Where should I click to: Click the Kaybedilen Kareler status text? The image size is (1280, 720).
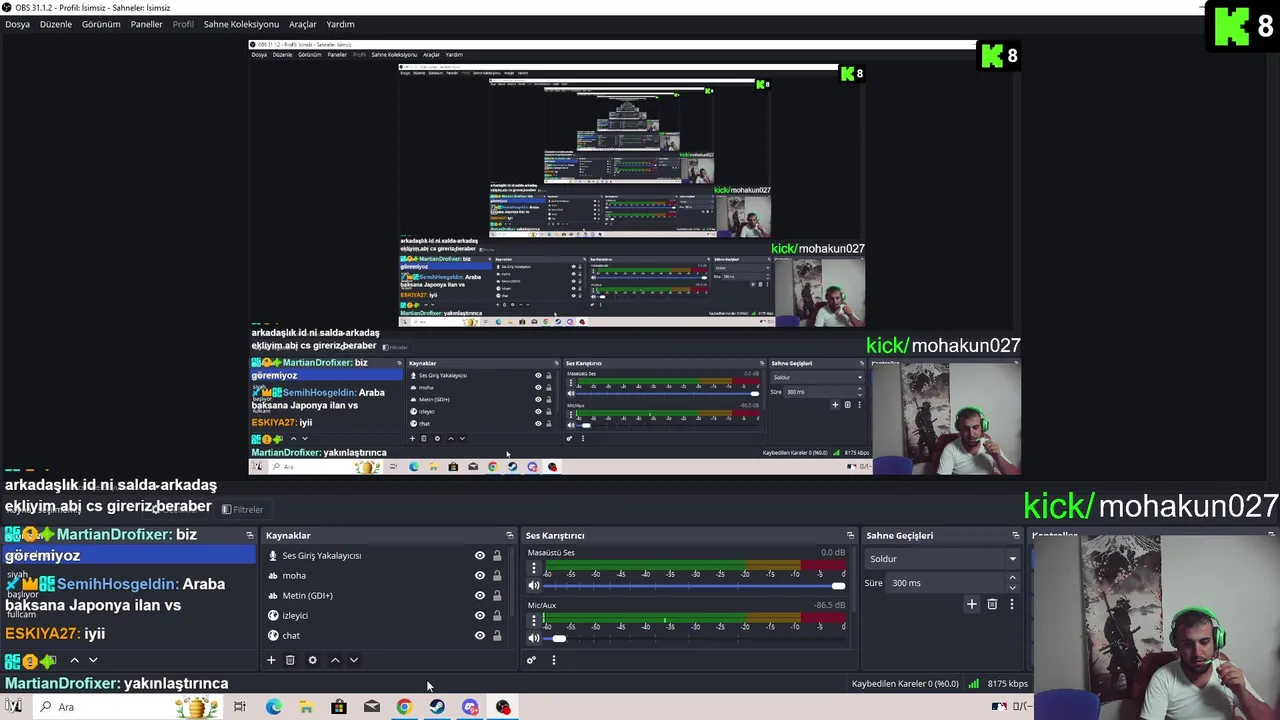point(905,684)
